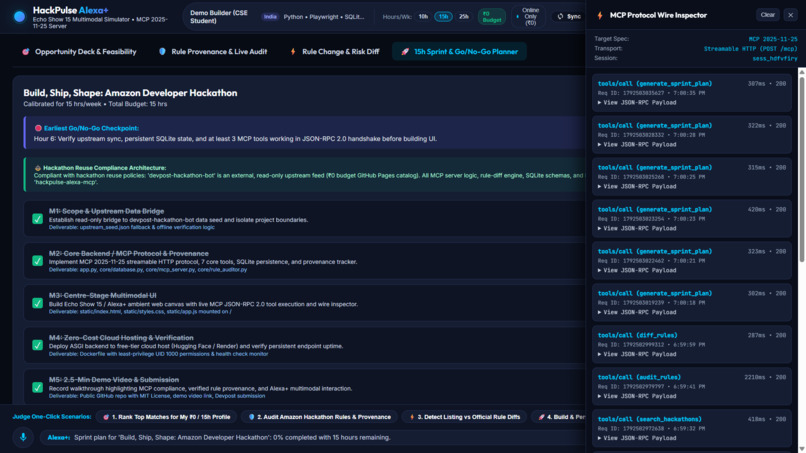The width and height of the screenshot is (806, 453).
Task: Uncheck the M2 Core Backend milestone checkbox
Action: click(x=38, y=261)
